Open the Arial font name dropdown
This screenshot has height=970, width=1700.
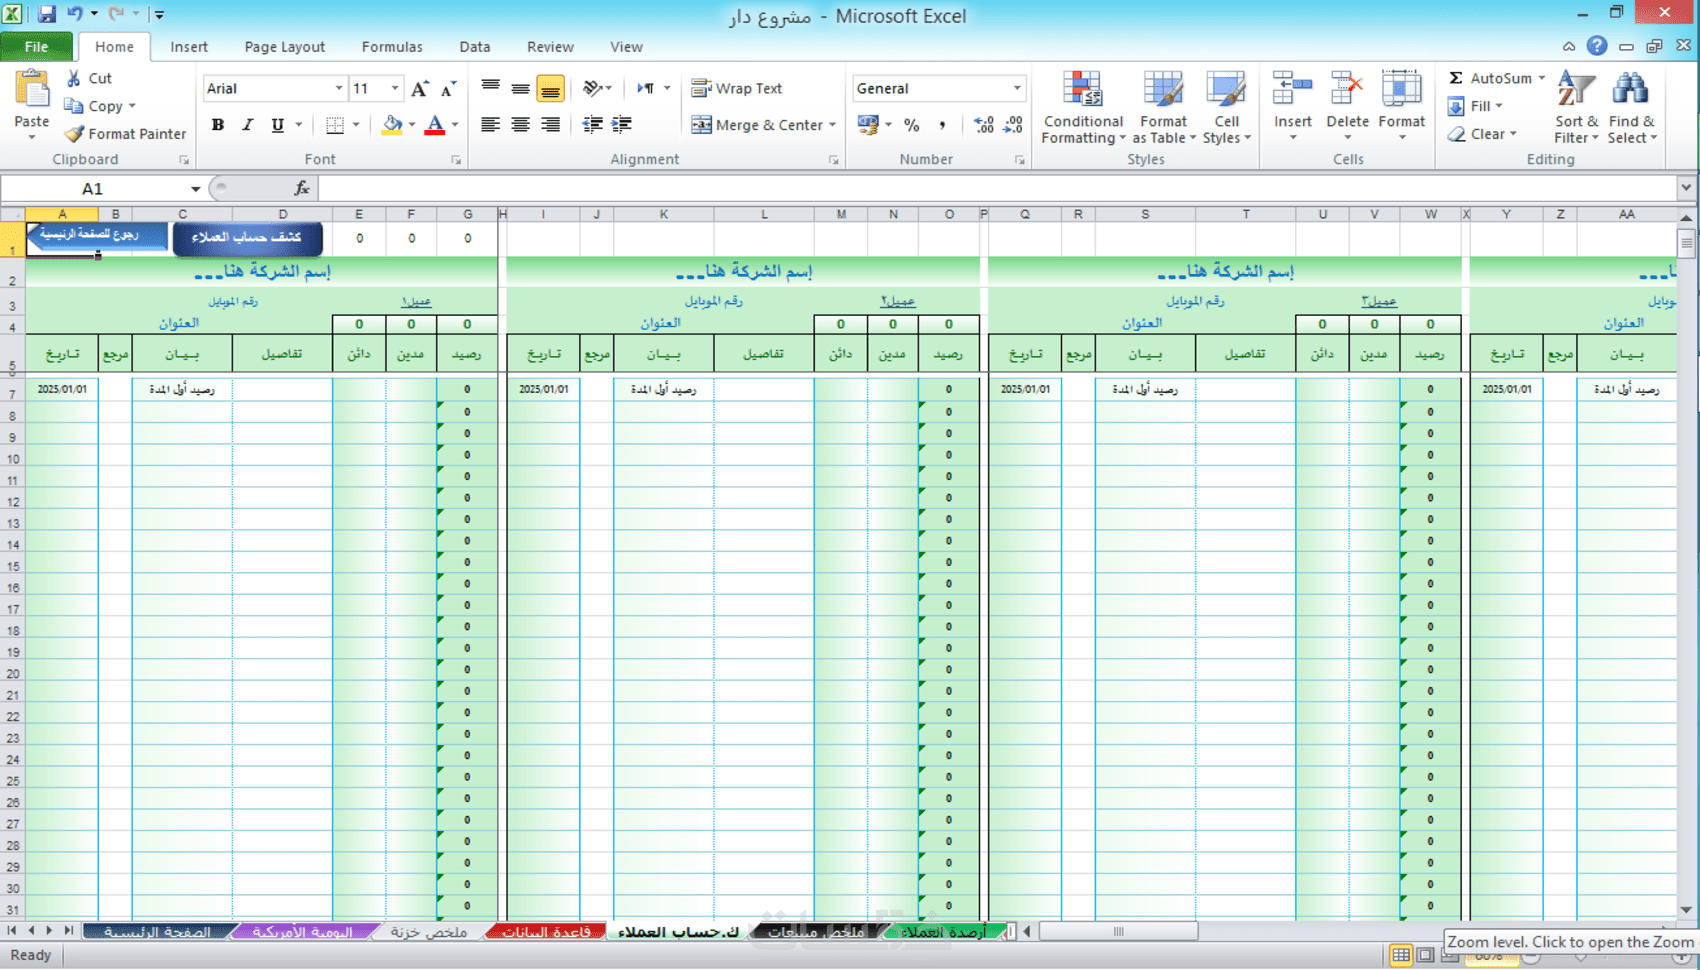(x=338, y=89)
